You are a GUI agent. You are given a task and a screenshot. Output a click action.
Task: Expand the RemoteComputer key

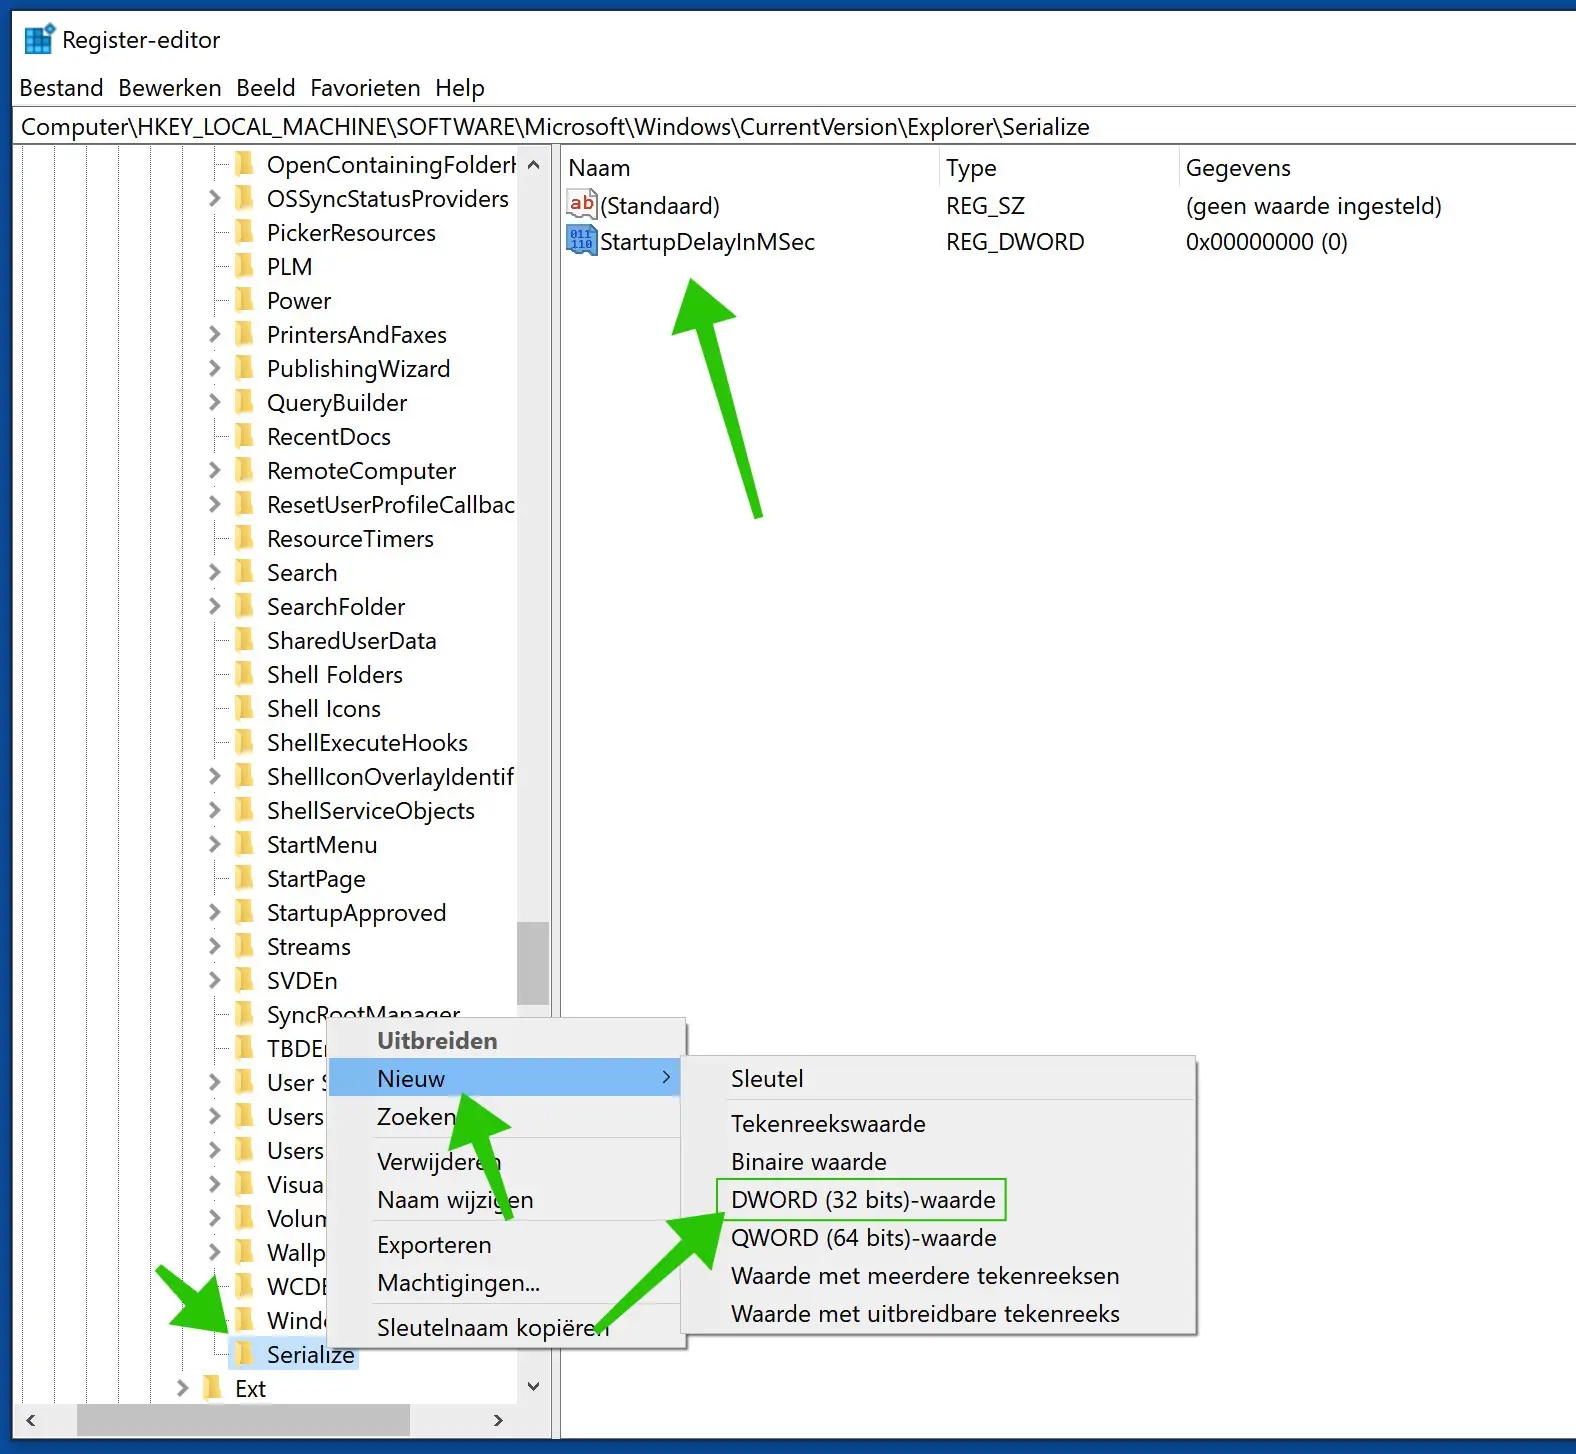(x=214, y=470)
